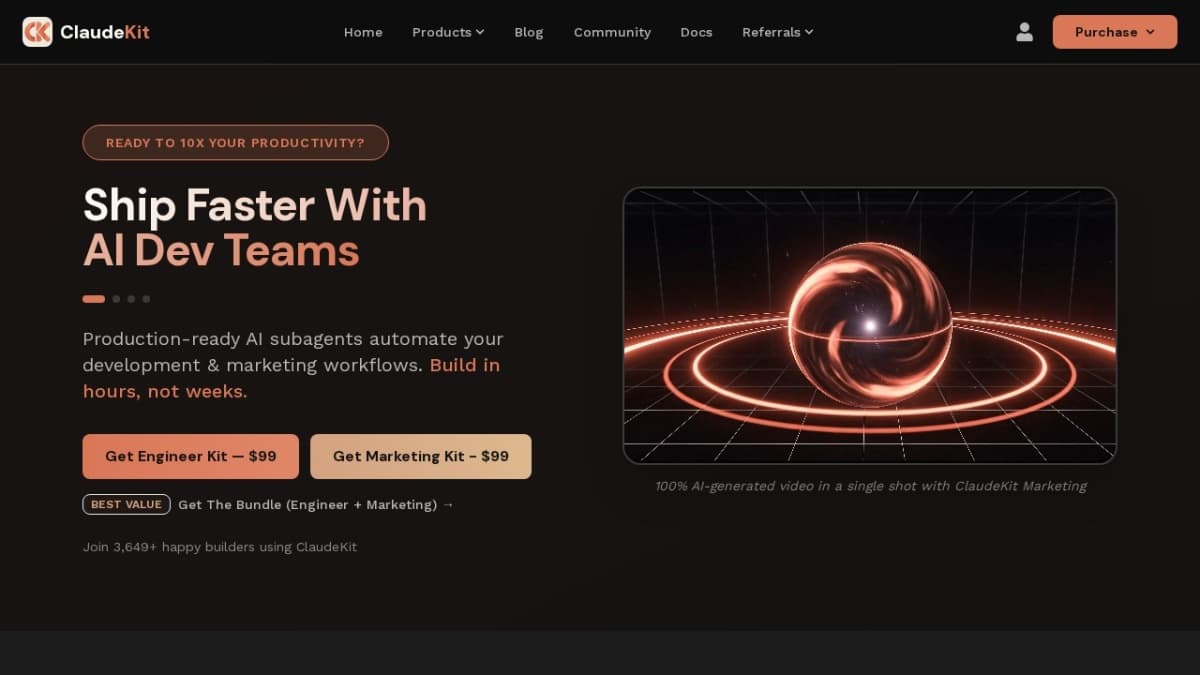Open the user account profile icon
Viewport: 1200px width, 675px height.
[x=1024, y=32]
